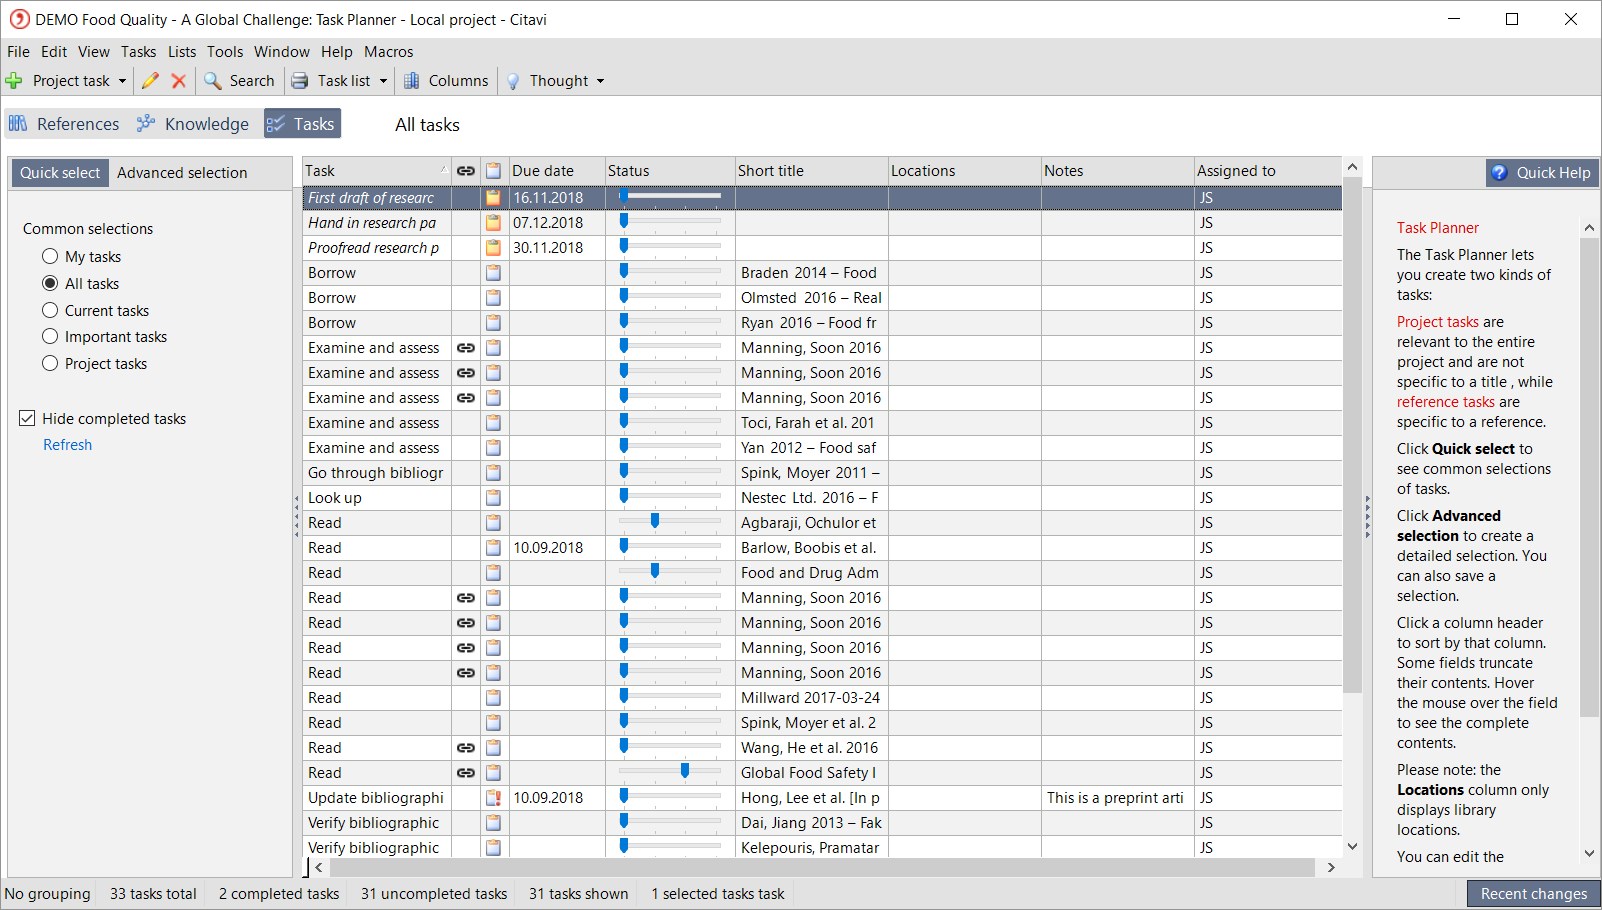
Task: Select the All tasks radio button
Action: (50, 284)
